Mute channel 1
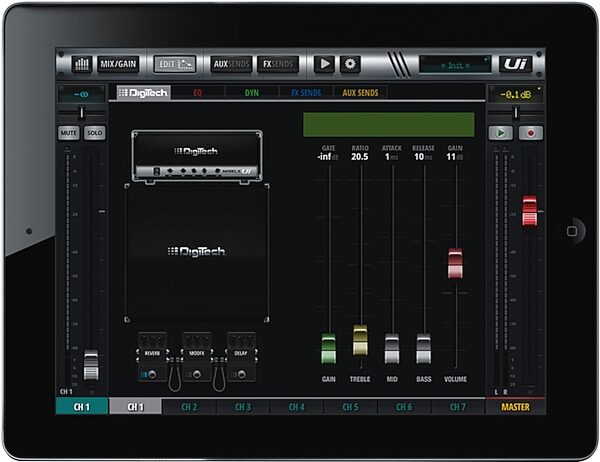Screen dimensions: 600x462 coord(68,133)
